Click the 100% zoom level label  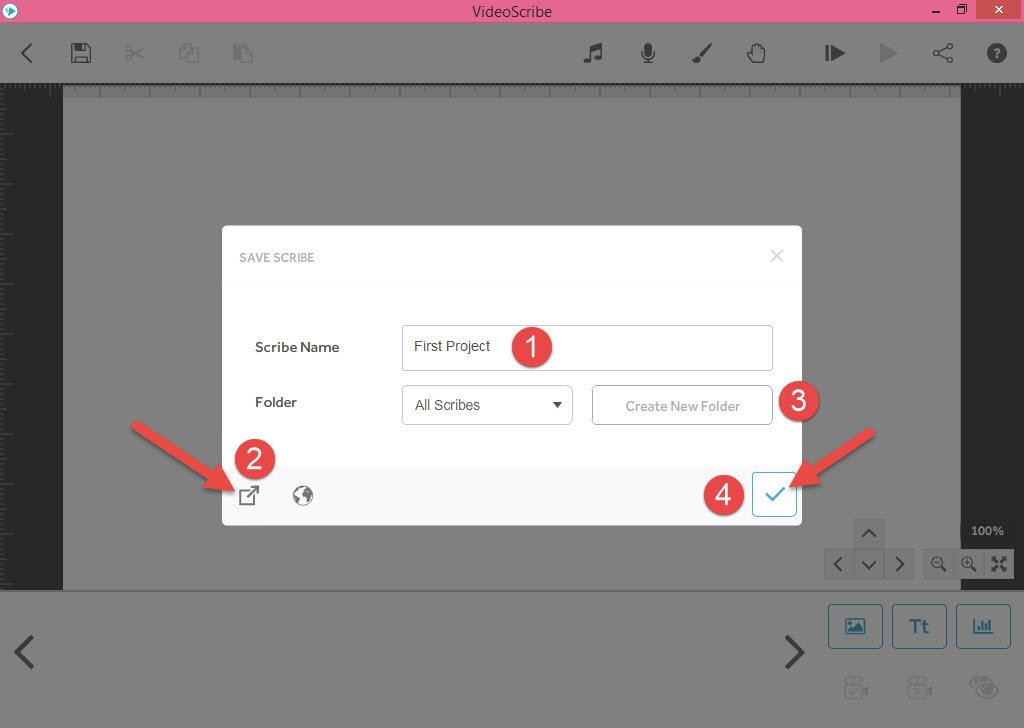click(987, 531)
